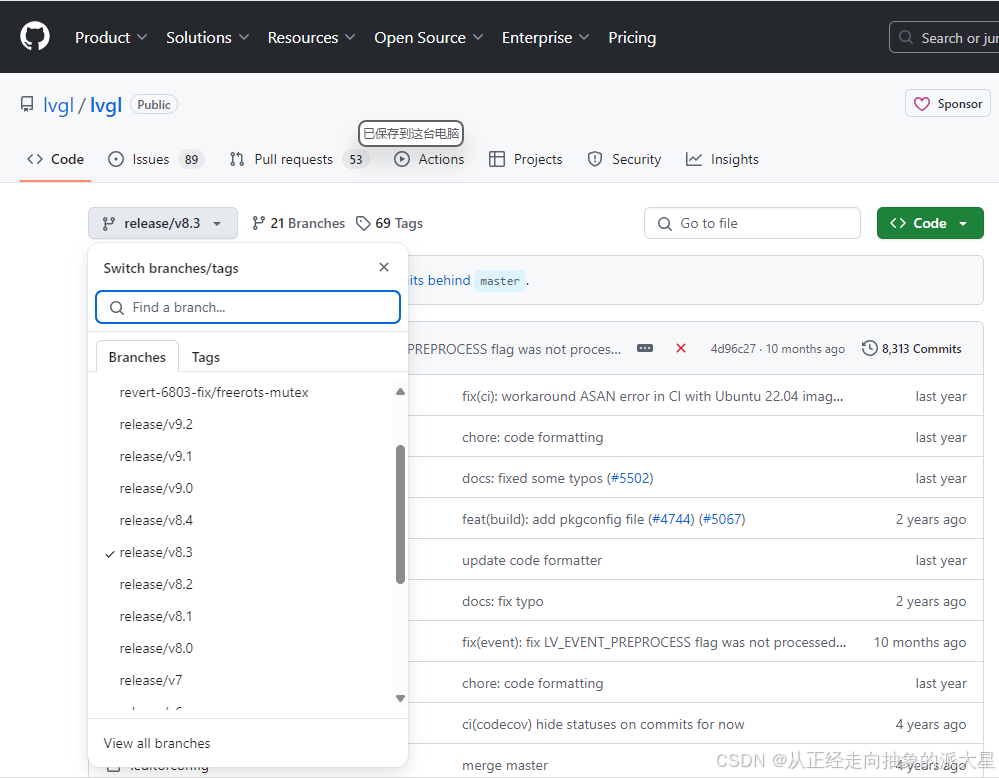Viewport: 999px width, 778px height.
Task: Open commit 'update code formatter'
Action: click(x=532, y=561)
